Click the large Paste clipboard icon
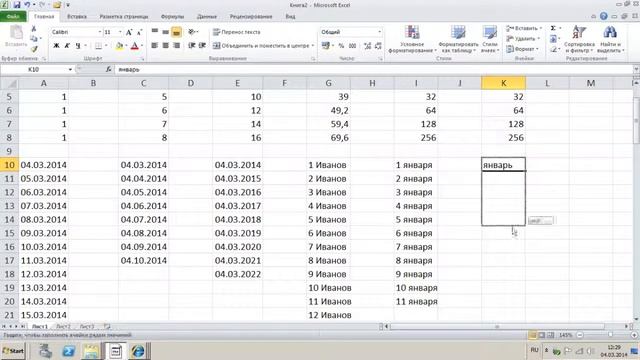Screen dimensions: 640x360 pos(16,33)
